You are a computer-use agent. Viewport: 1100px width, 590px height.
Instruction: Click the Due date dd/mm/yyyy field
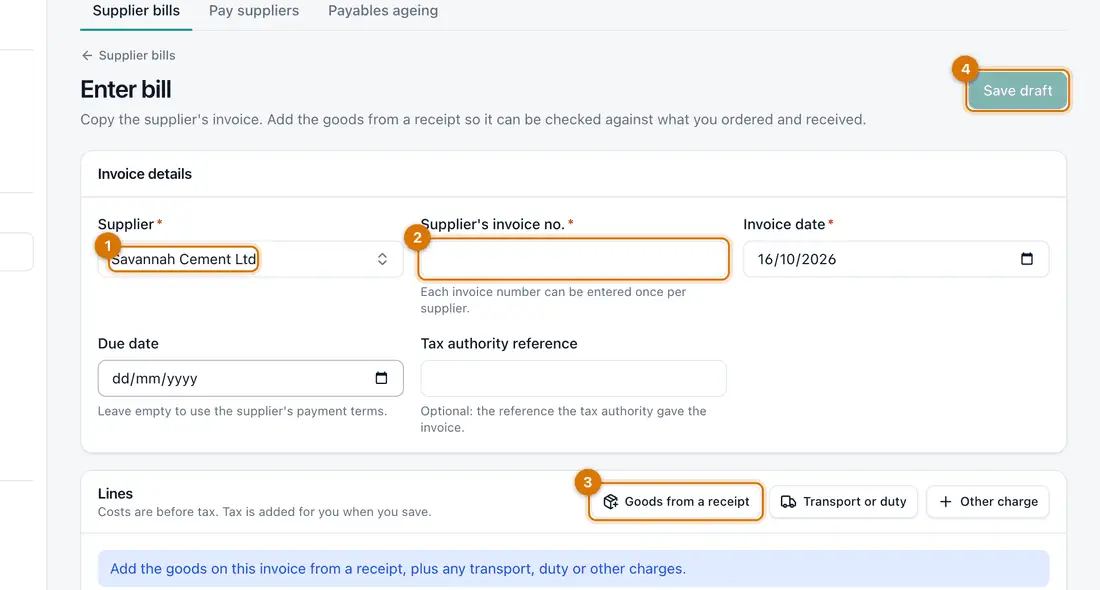[250, 378]
